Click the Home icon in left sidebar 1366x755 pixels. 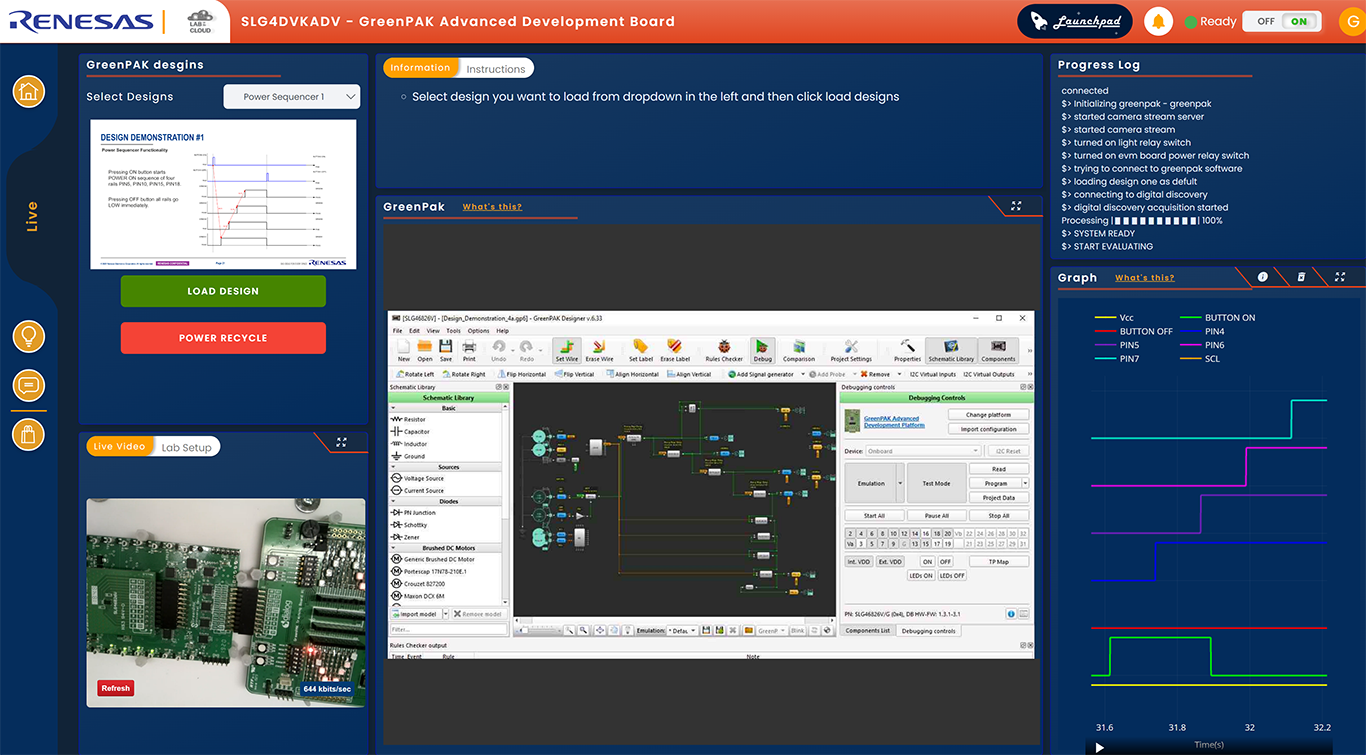(28, 92)
